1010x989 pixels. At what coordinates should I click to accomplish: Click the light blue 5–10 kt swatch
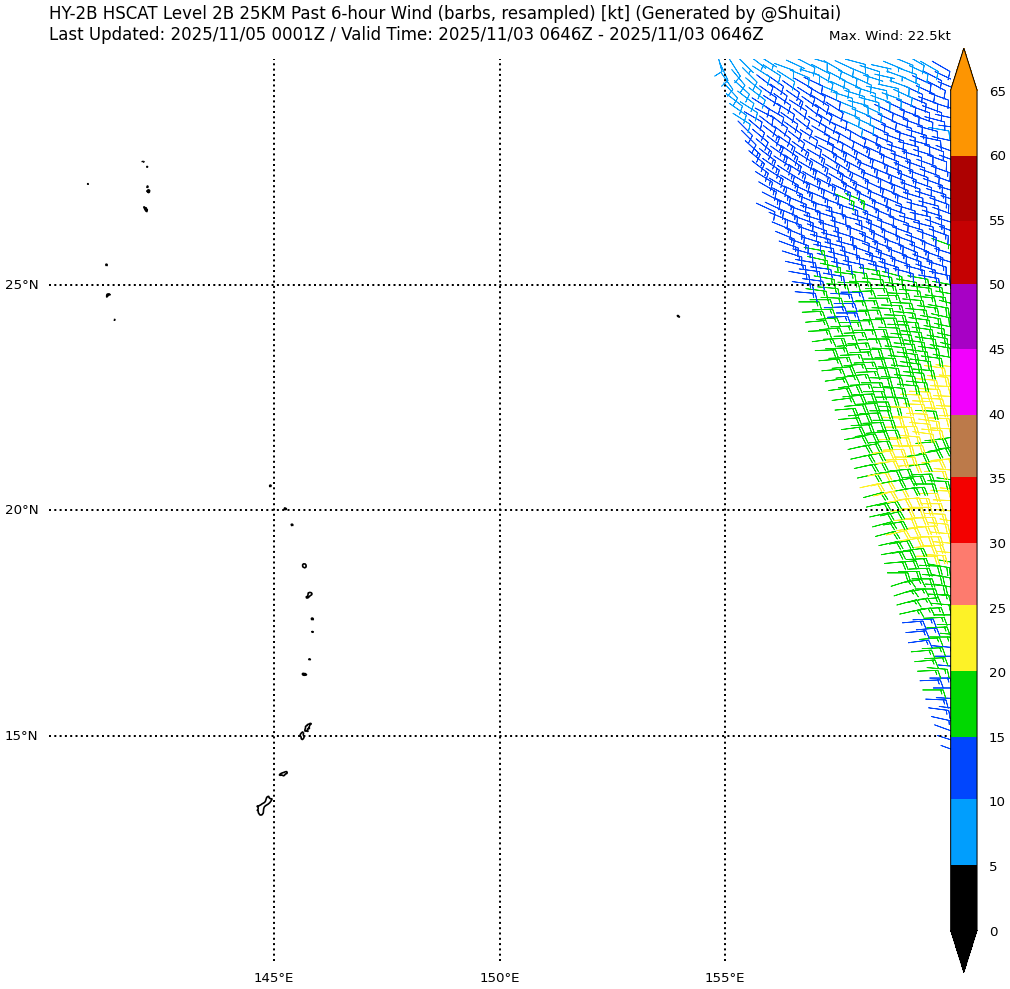tap(963, 832)
